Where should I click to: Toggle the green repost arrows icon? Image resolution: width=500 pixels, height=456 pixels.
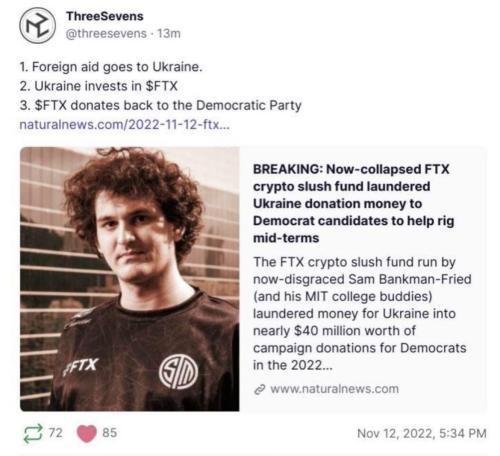click(33, 433)
